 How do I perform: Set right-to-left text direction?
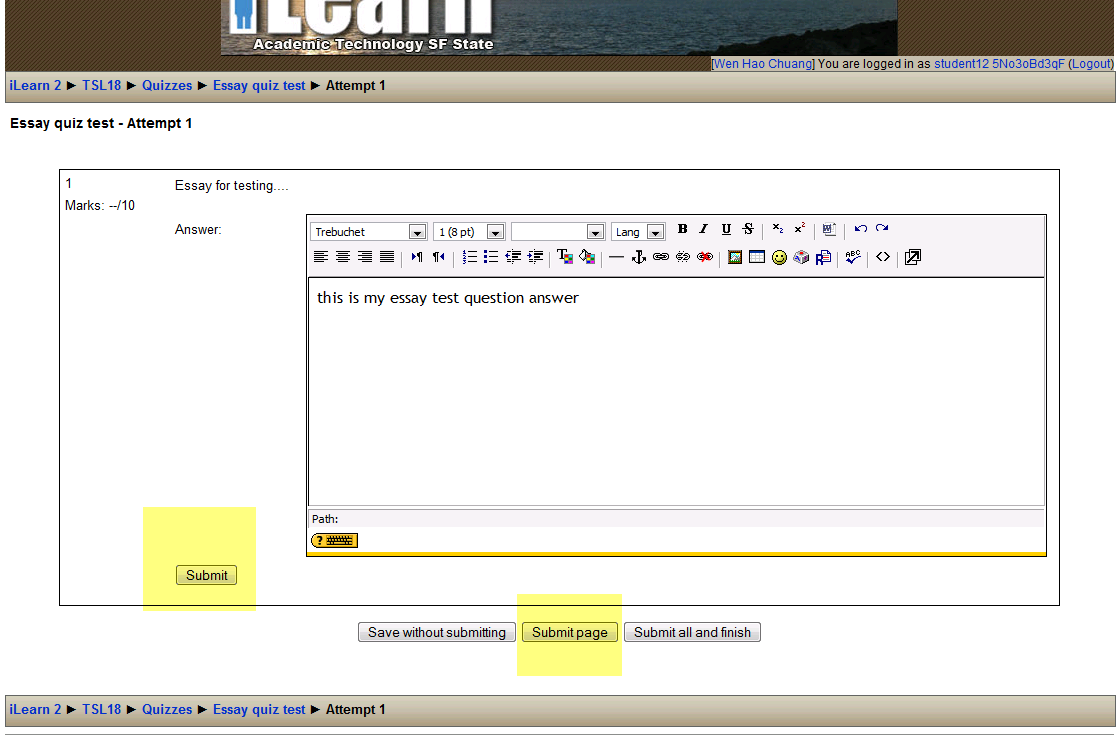coord(439,257)
